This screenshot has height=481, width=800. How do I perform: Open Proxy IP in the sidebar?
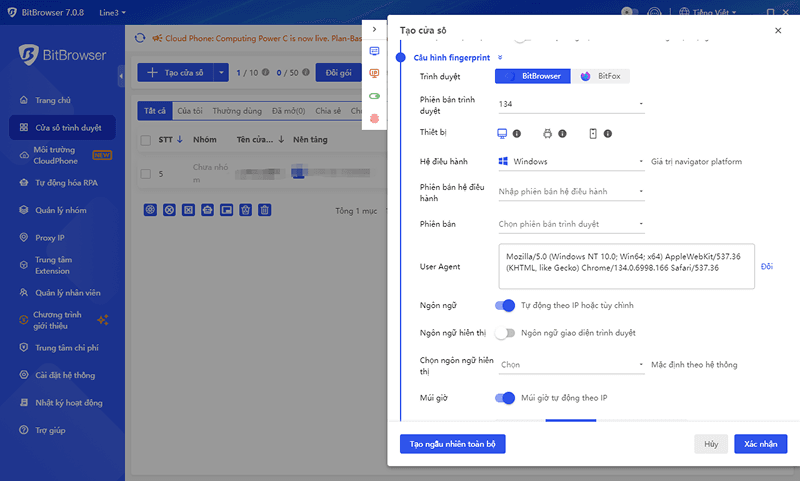click(x=50, y=238)
